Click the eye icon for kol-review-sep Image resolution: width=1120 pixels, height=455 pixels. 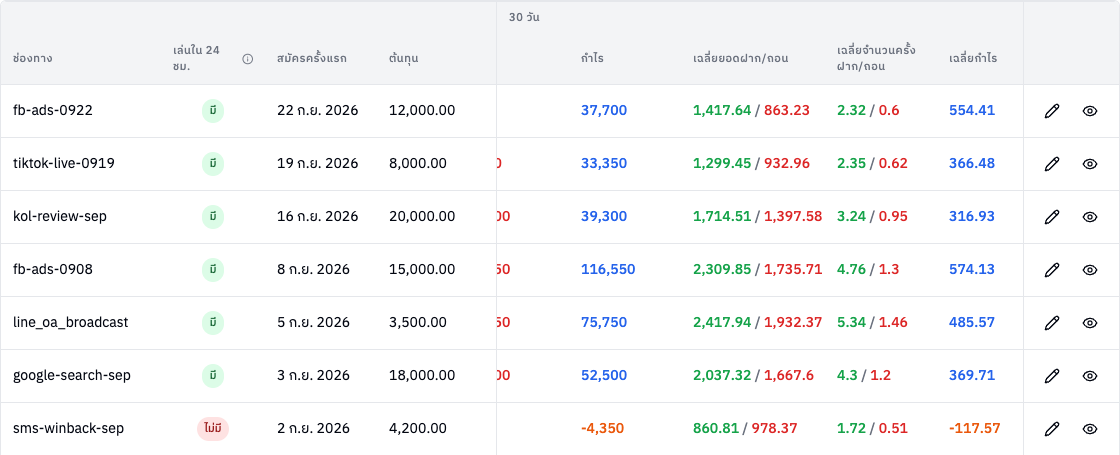pos(1089,216)
